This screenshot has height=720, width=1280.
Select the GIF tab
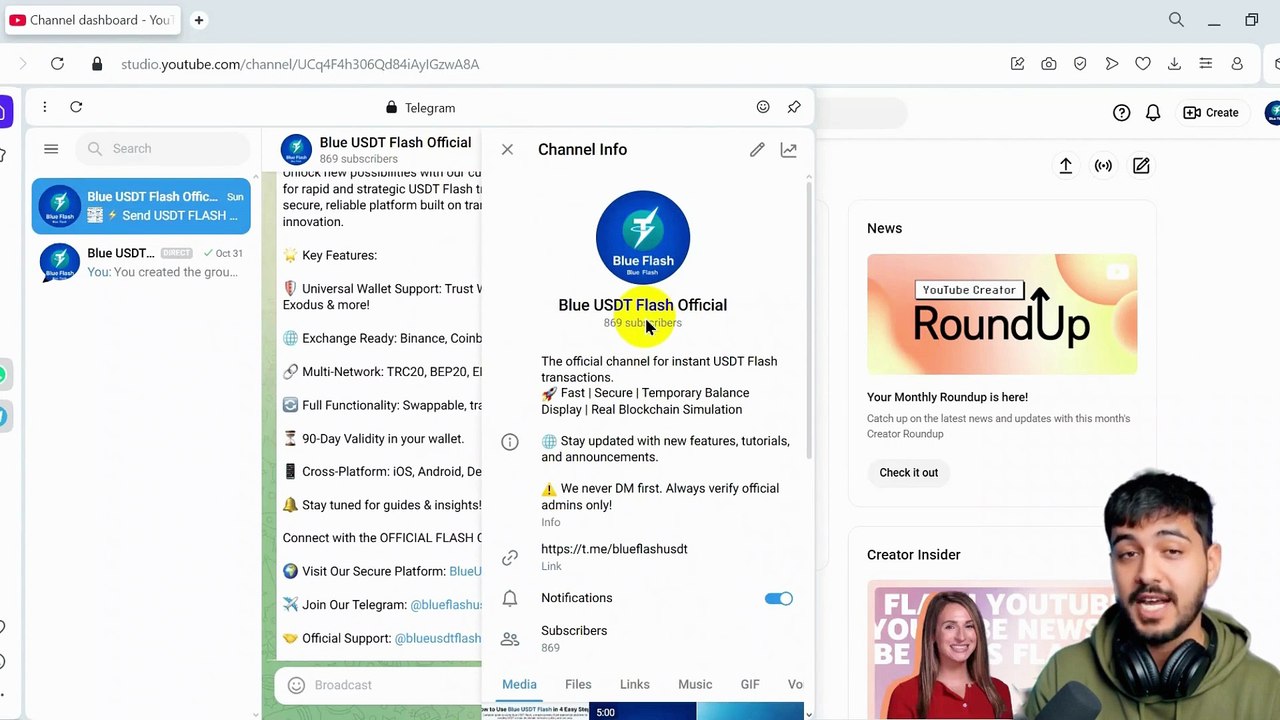pos(750,684)
